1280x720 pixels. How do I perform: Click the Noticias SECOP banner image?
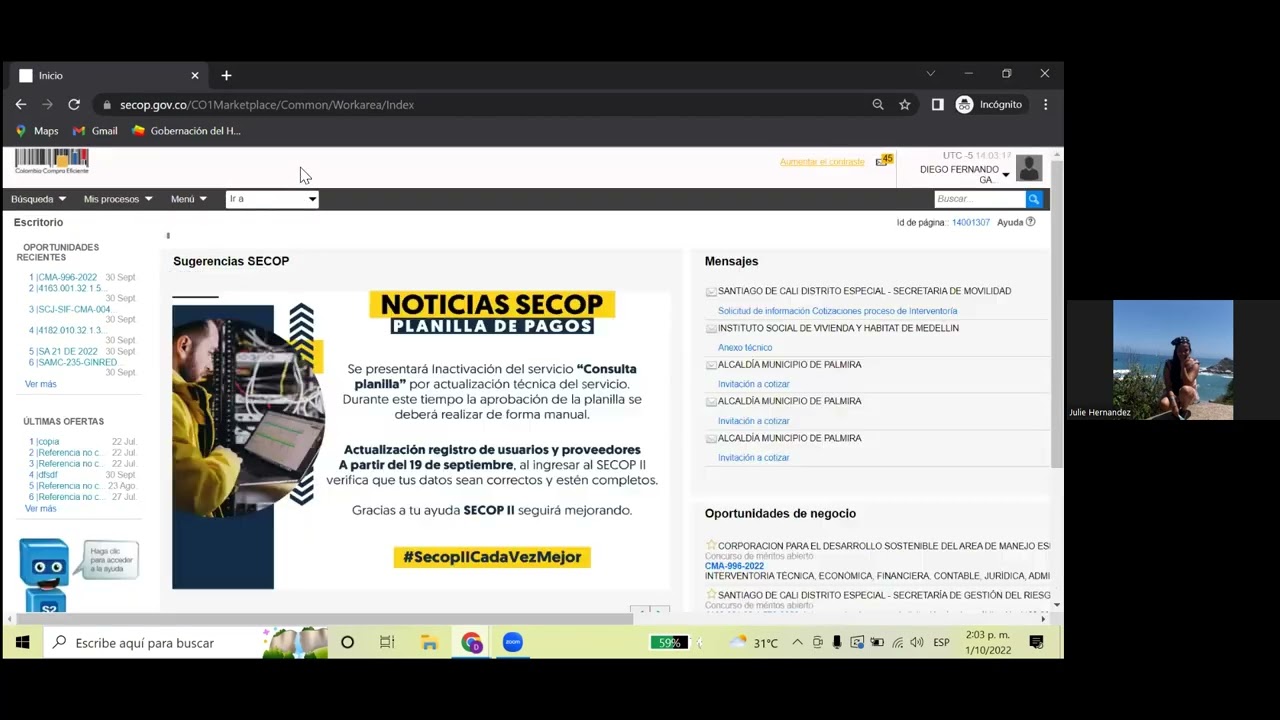click(x=421, y=440)
